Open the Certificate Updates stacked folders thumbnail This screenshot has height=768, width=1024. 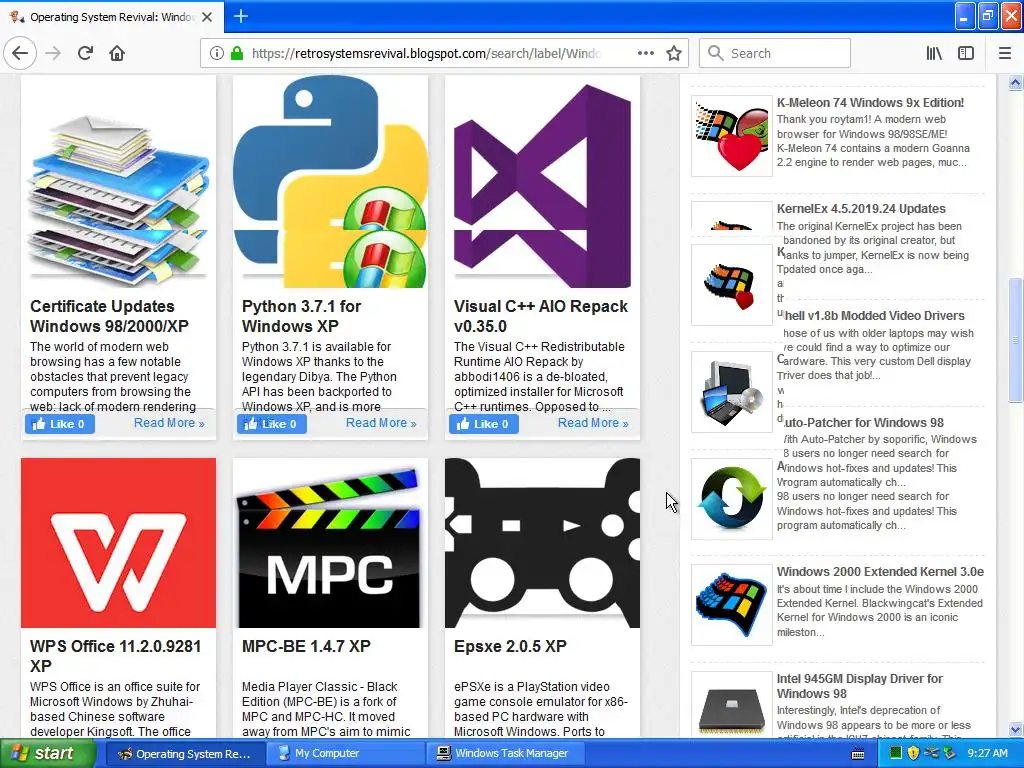coord(118,182)
